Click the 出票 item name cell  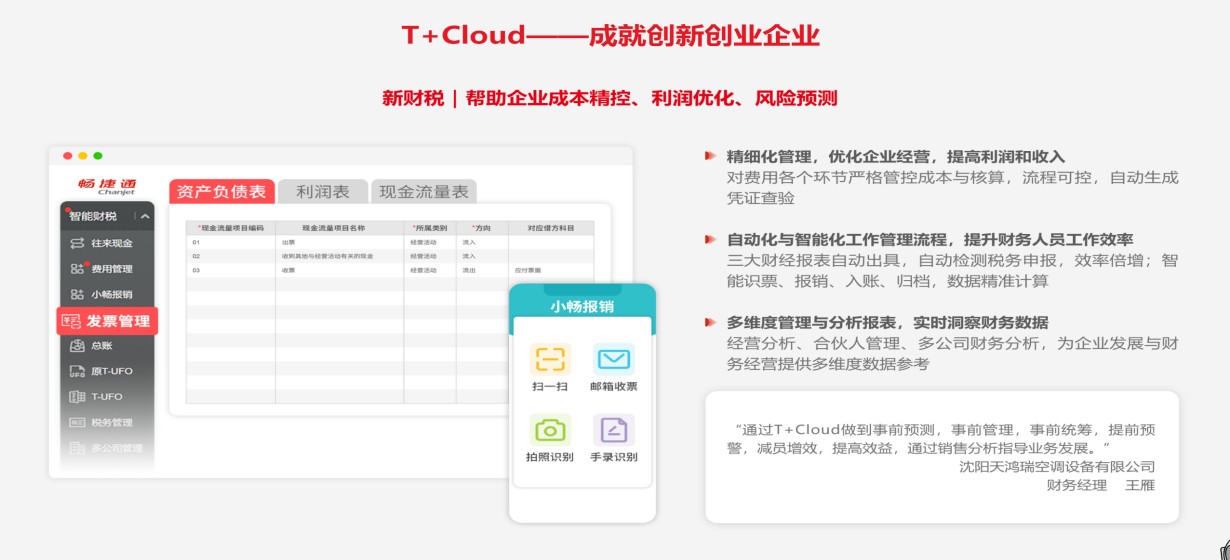288,242
